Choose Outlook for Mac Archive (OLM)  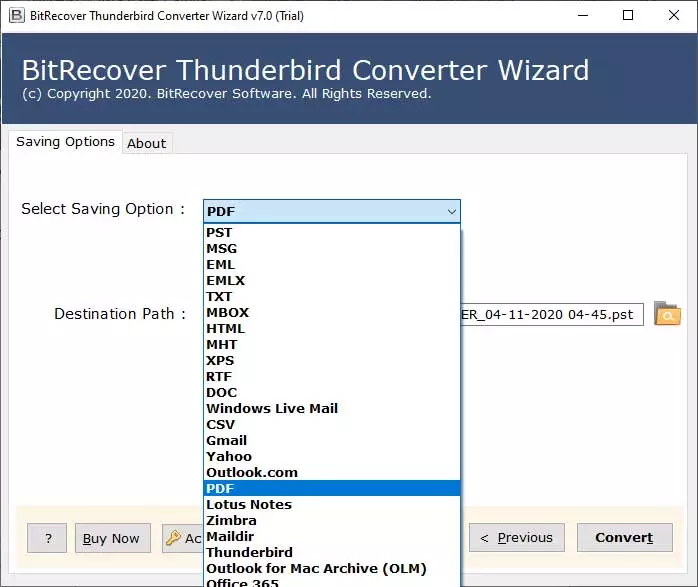pos(316,568)
